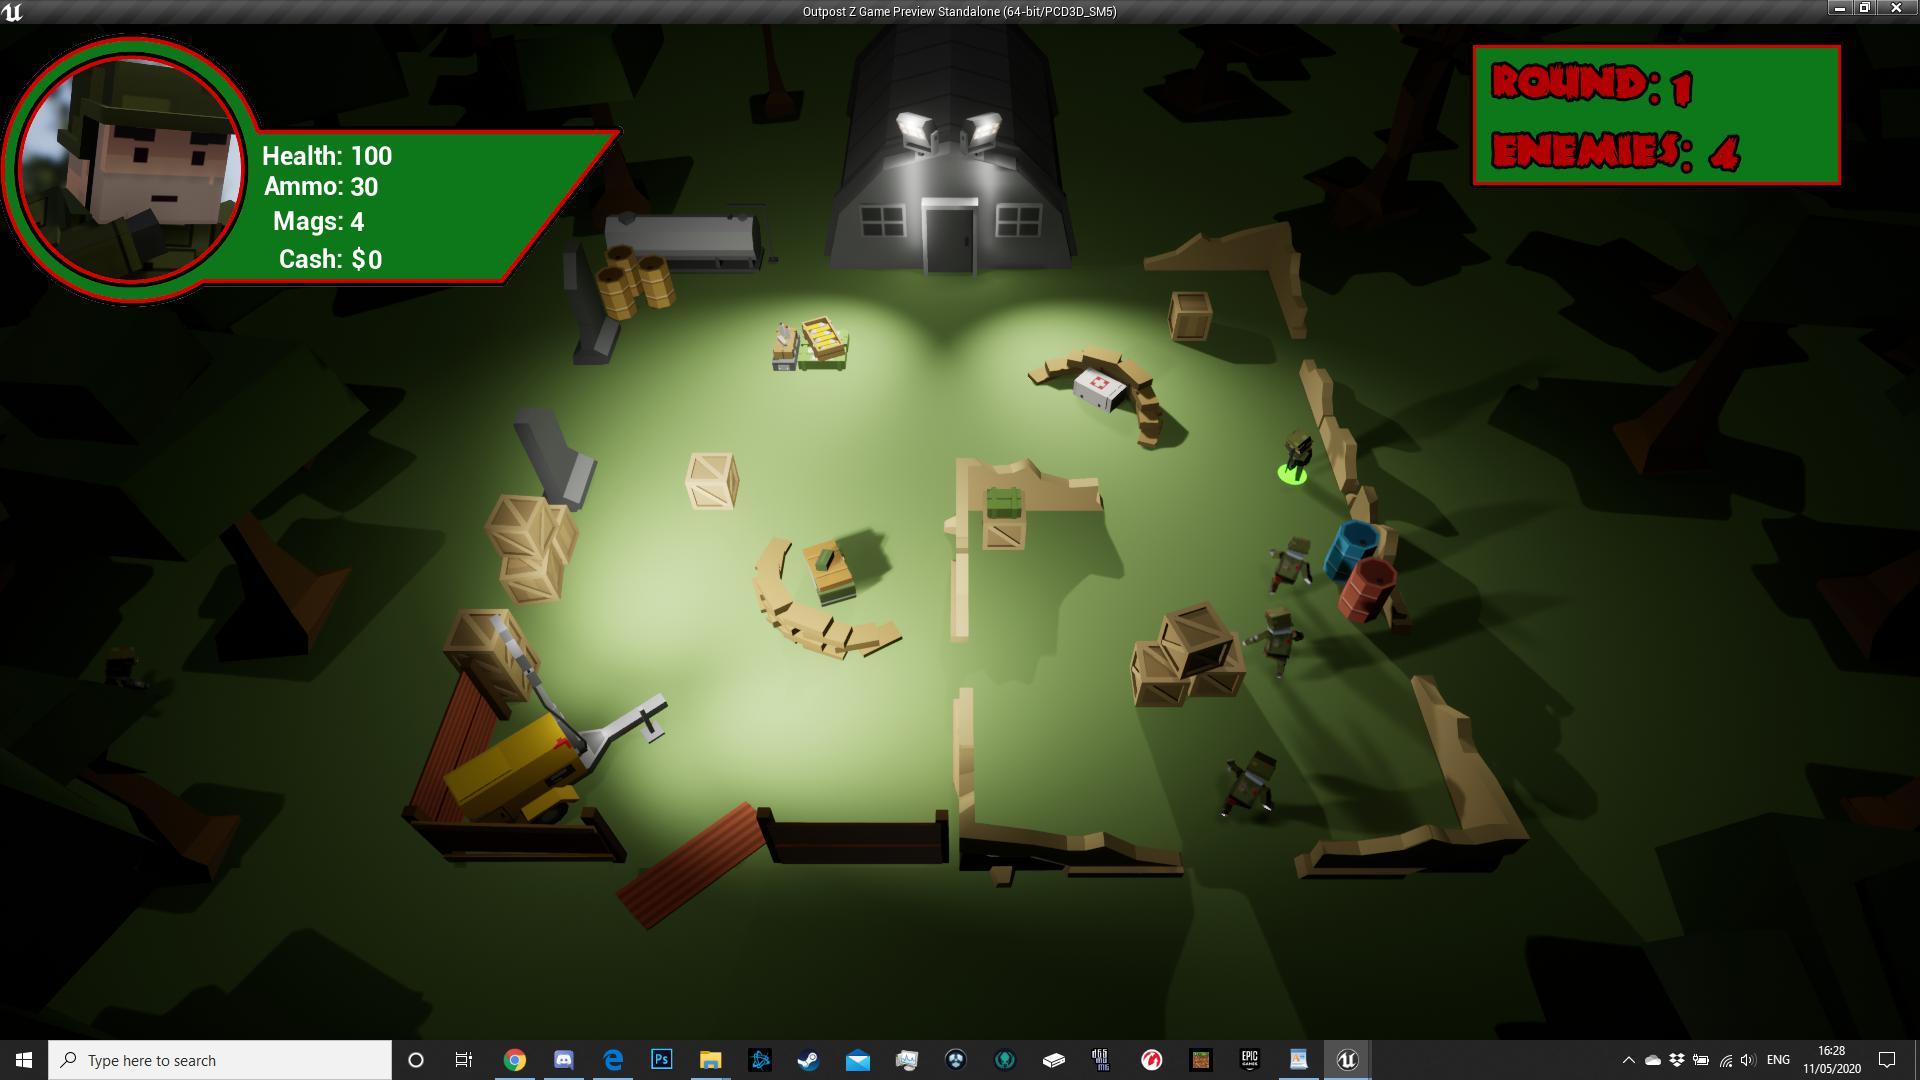The height and width of the screenshot is (1080, 1920).
Task: Launch Photoshop from the taskbar
Action: click(x=661, y=1060)
